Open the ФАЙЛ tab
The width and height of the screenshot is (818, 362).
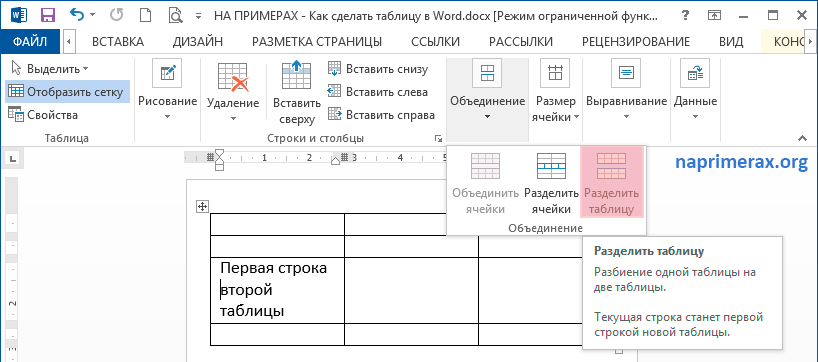coord(30,42)
